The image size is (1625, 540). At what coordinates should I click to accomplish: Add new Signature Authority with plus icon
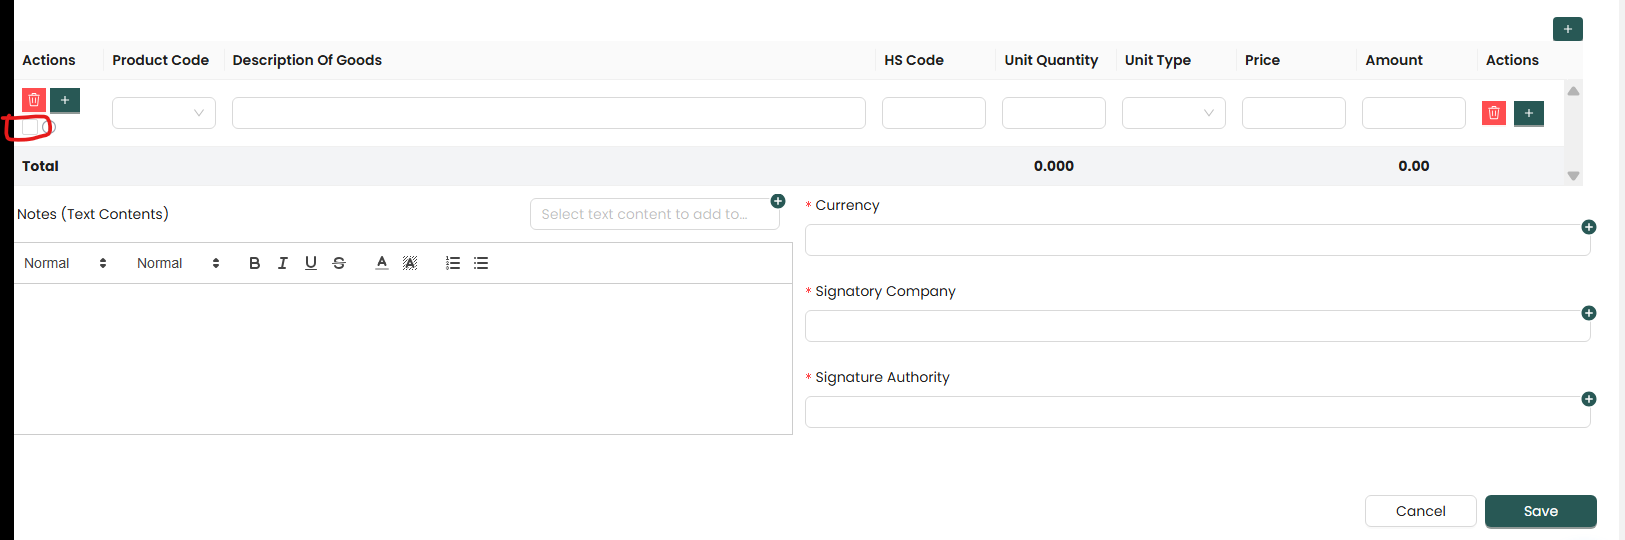coord(1589,399)
